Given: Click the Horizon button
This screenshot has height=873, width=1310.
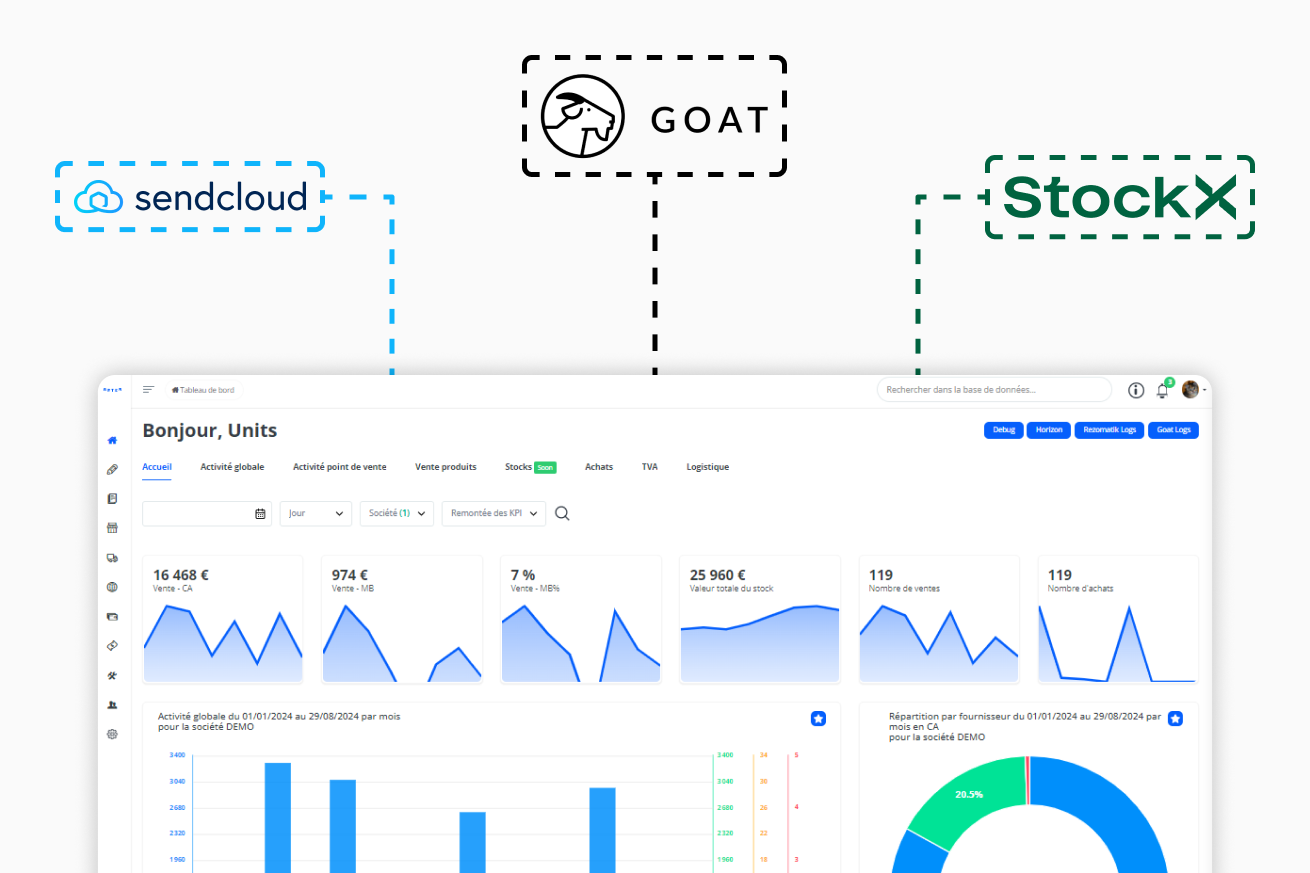Looking at the screenshot, I should 1049,430.
